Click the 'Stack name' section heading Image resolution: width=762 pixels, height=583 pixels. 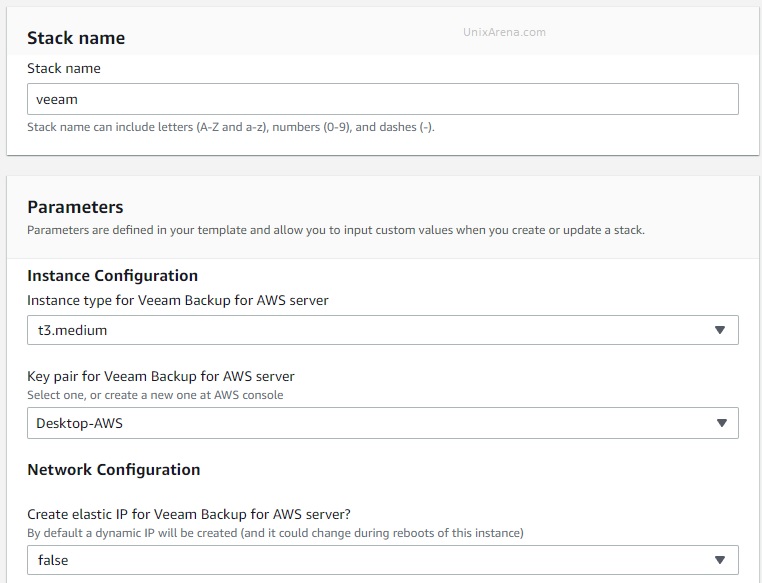tap(76, 38)
